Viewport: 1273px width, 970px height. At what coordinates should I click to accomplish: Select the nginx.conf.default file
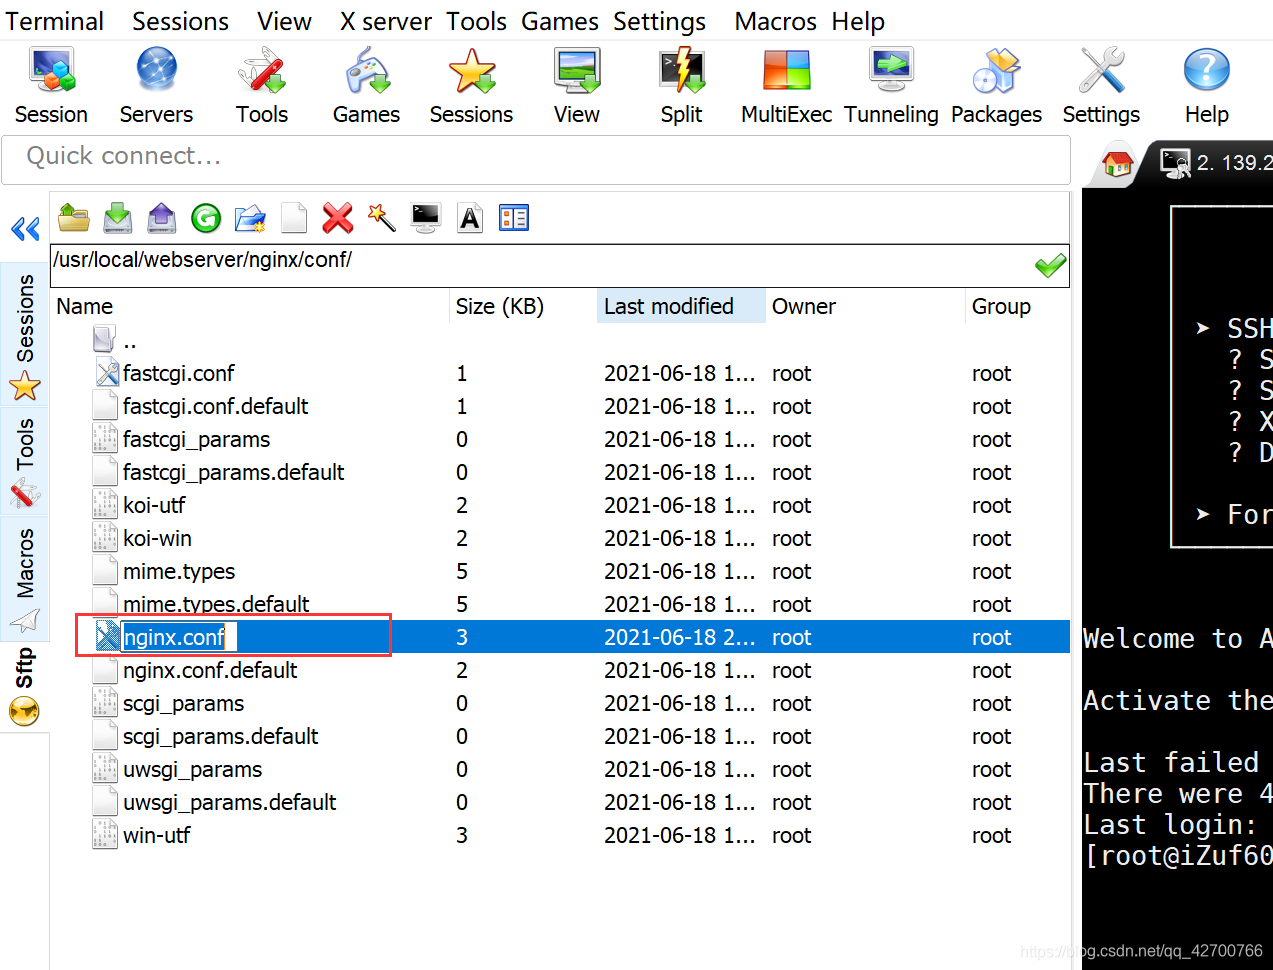coord(560,670)
